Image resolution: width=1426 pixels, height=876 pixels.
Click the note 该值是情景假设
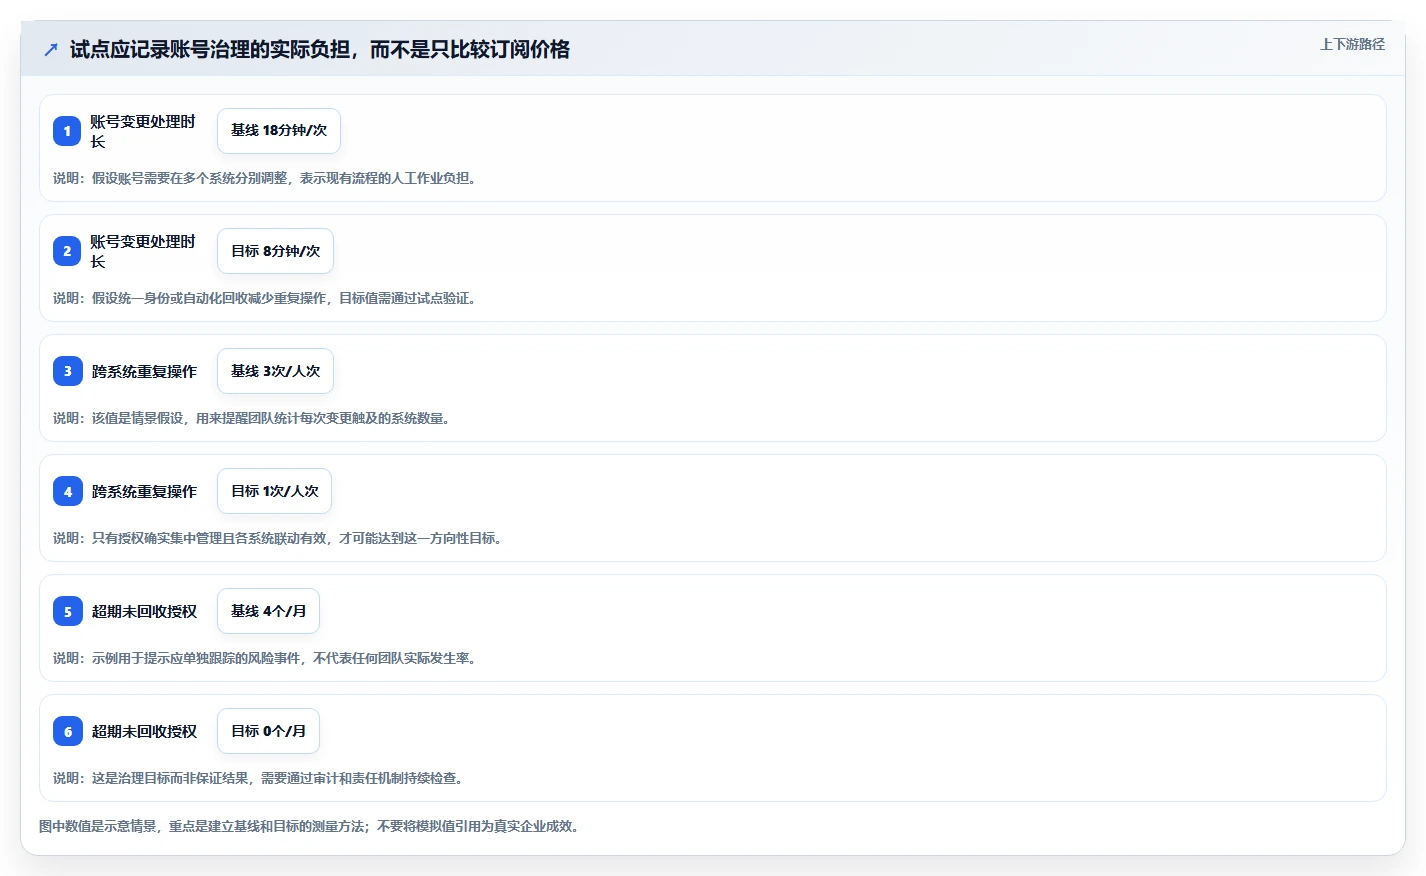253,418
